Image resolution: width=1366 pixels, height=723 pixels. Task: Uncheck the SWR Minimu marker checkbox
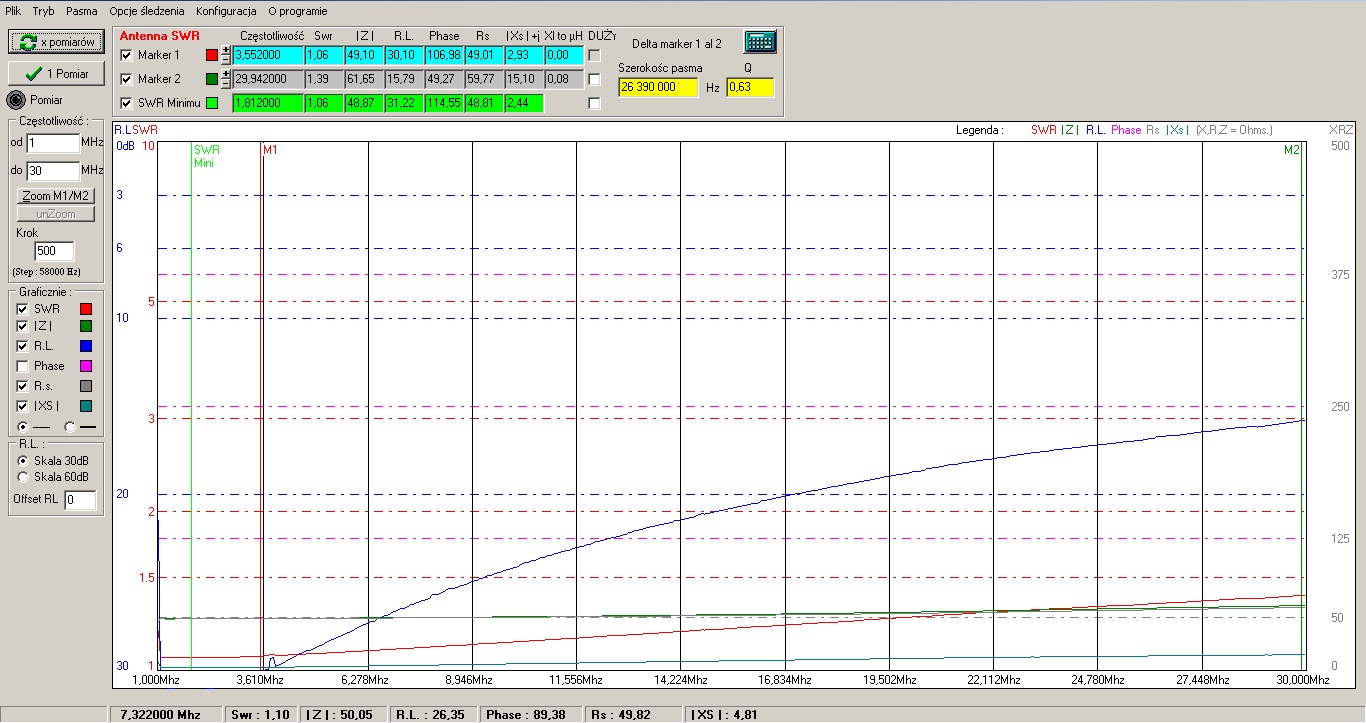click(125, 103)
